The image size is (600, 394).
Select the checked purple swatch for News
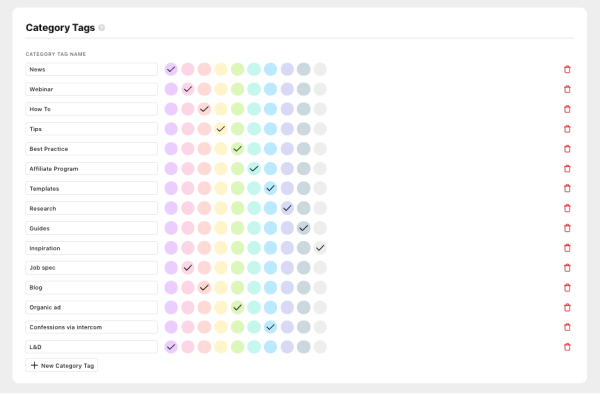[x=171, y=69]
